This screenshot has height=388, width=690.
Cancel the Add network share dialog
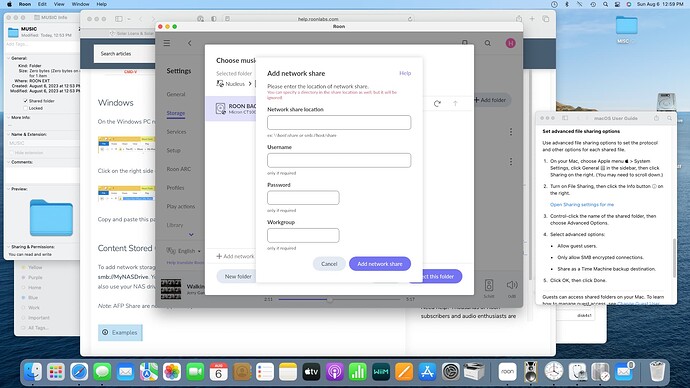coord(329,264)
